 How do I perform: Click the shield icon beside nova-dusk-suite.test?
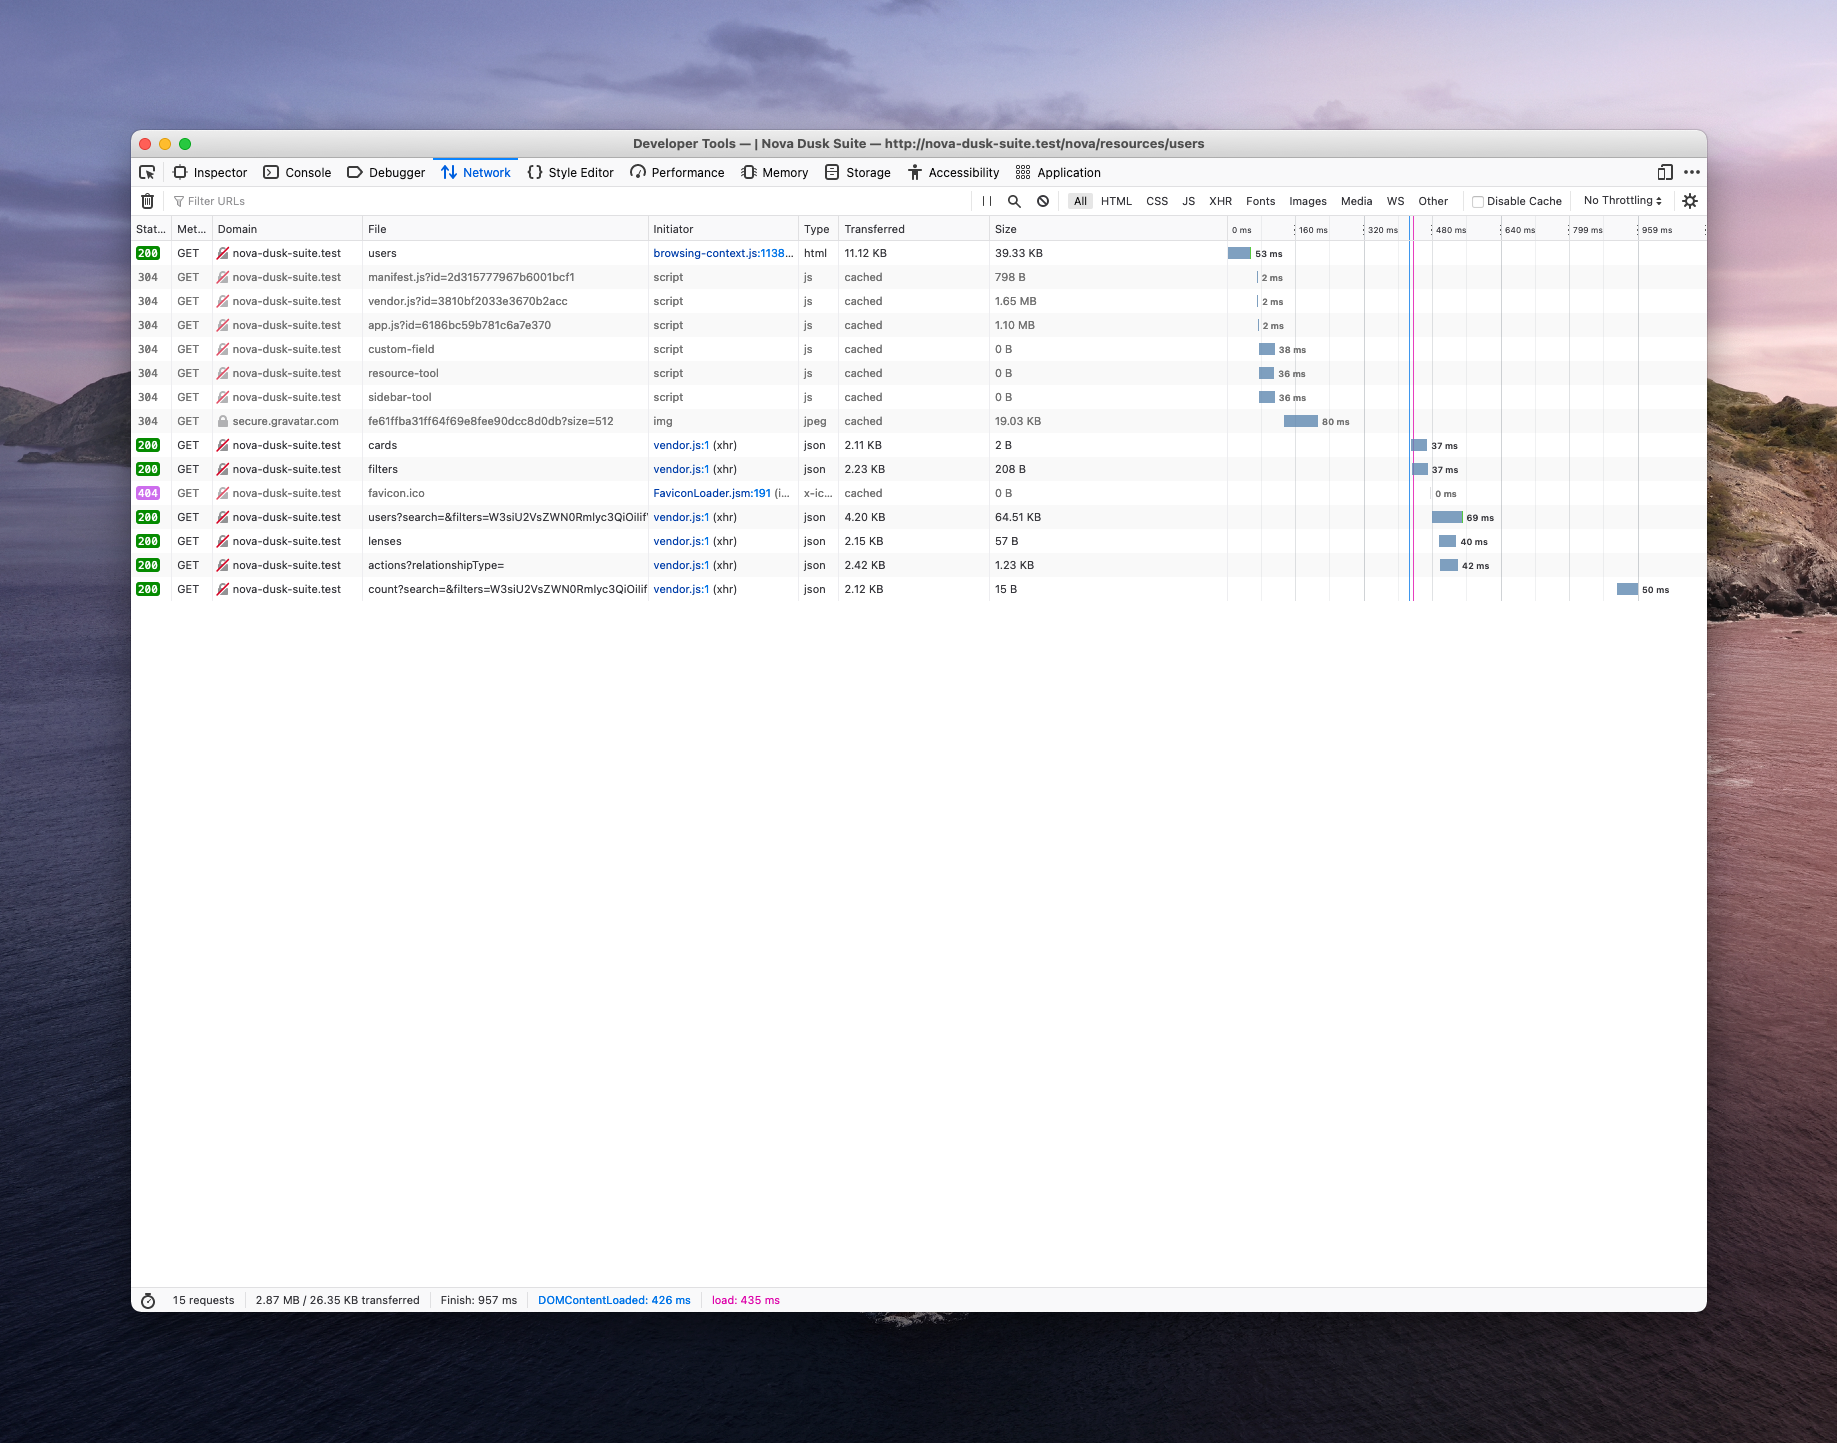pyautogui.click(x=222, y=253)
